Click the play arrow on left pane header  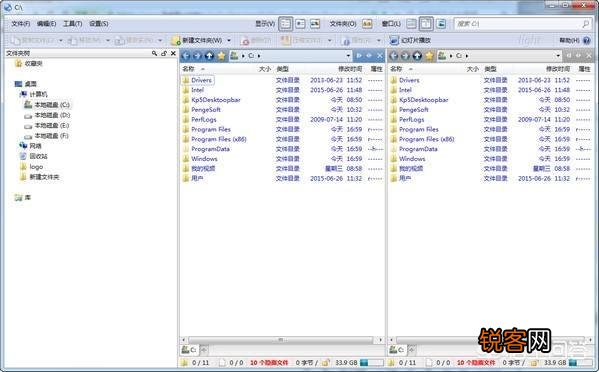tap(359, 56)
